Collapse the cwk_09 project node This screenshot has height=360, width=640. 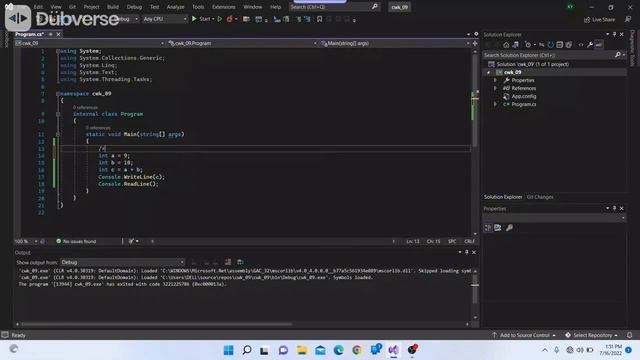click(x=489, y=73)
